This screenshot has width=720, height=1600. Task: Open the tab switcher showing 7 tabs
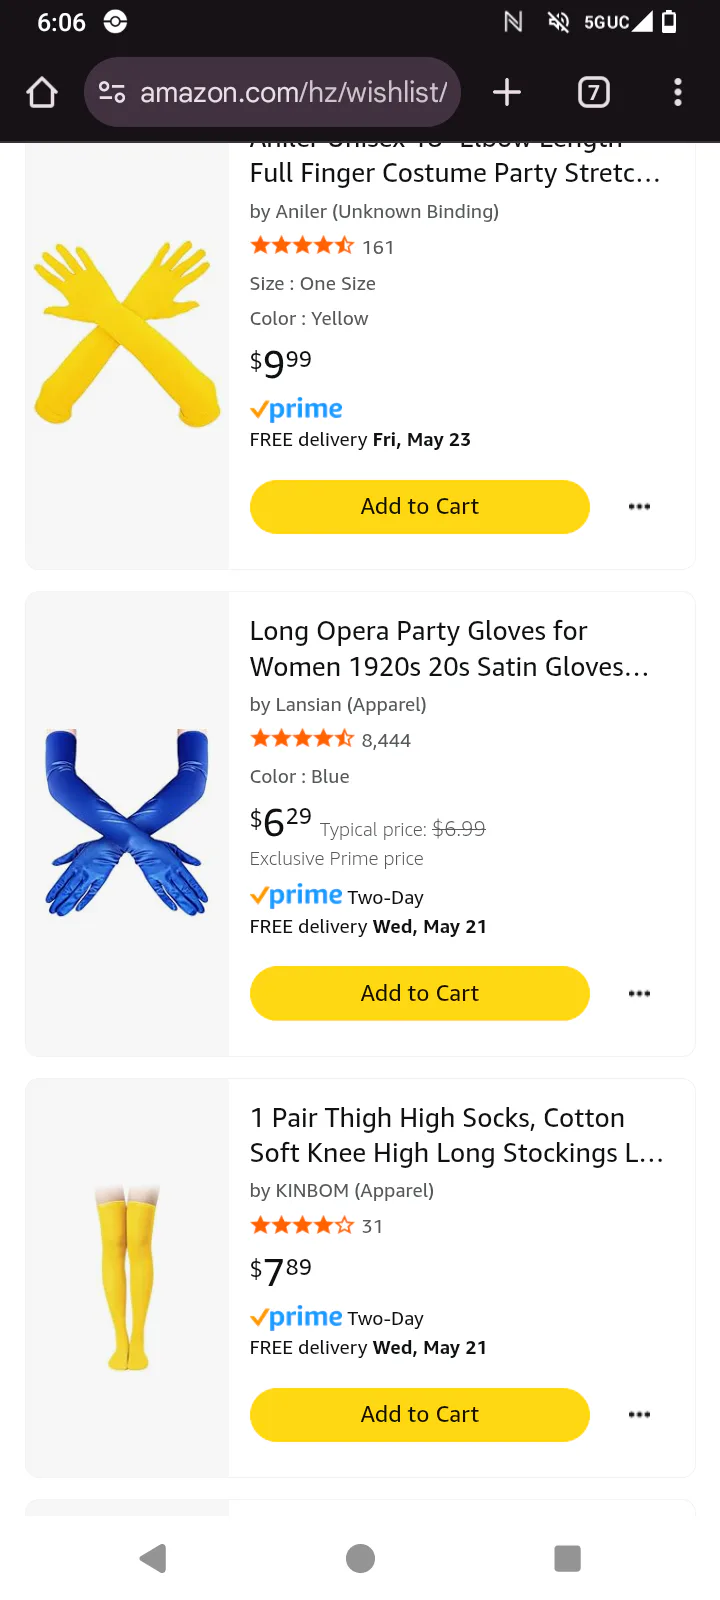coord(593,93)
